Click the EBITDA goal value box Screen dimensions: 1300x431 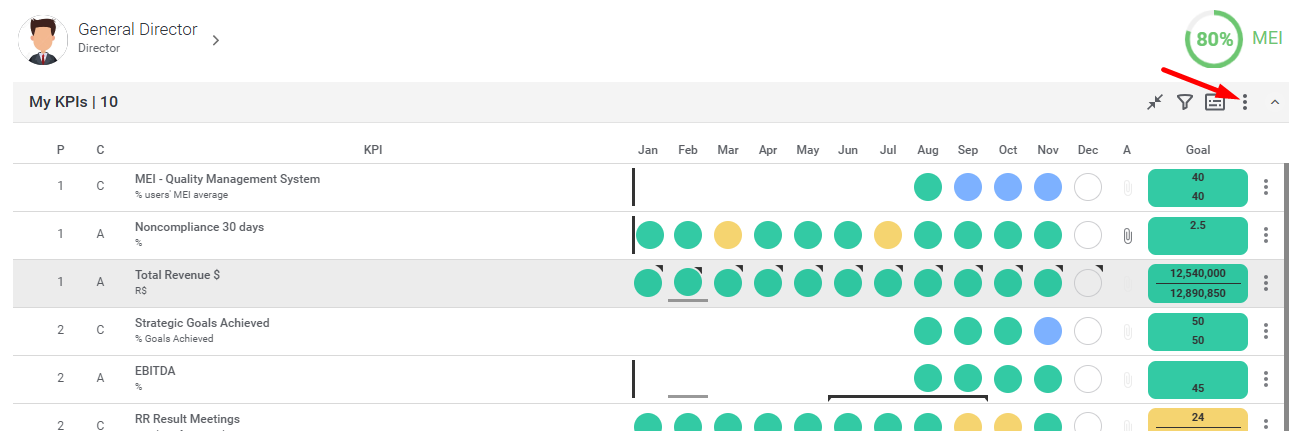pyautogui.click(x=1197, y=379)
